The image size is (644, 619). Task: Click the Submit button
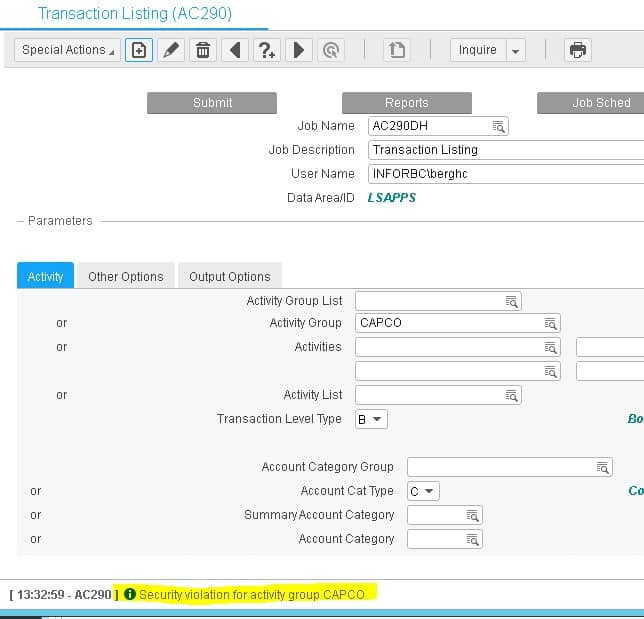212,103
